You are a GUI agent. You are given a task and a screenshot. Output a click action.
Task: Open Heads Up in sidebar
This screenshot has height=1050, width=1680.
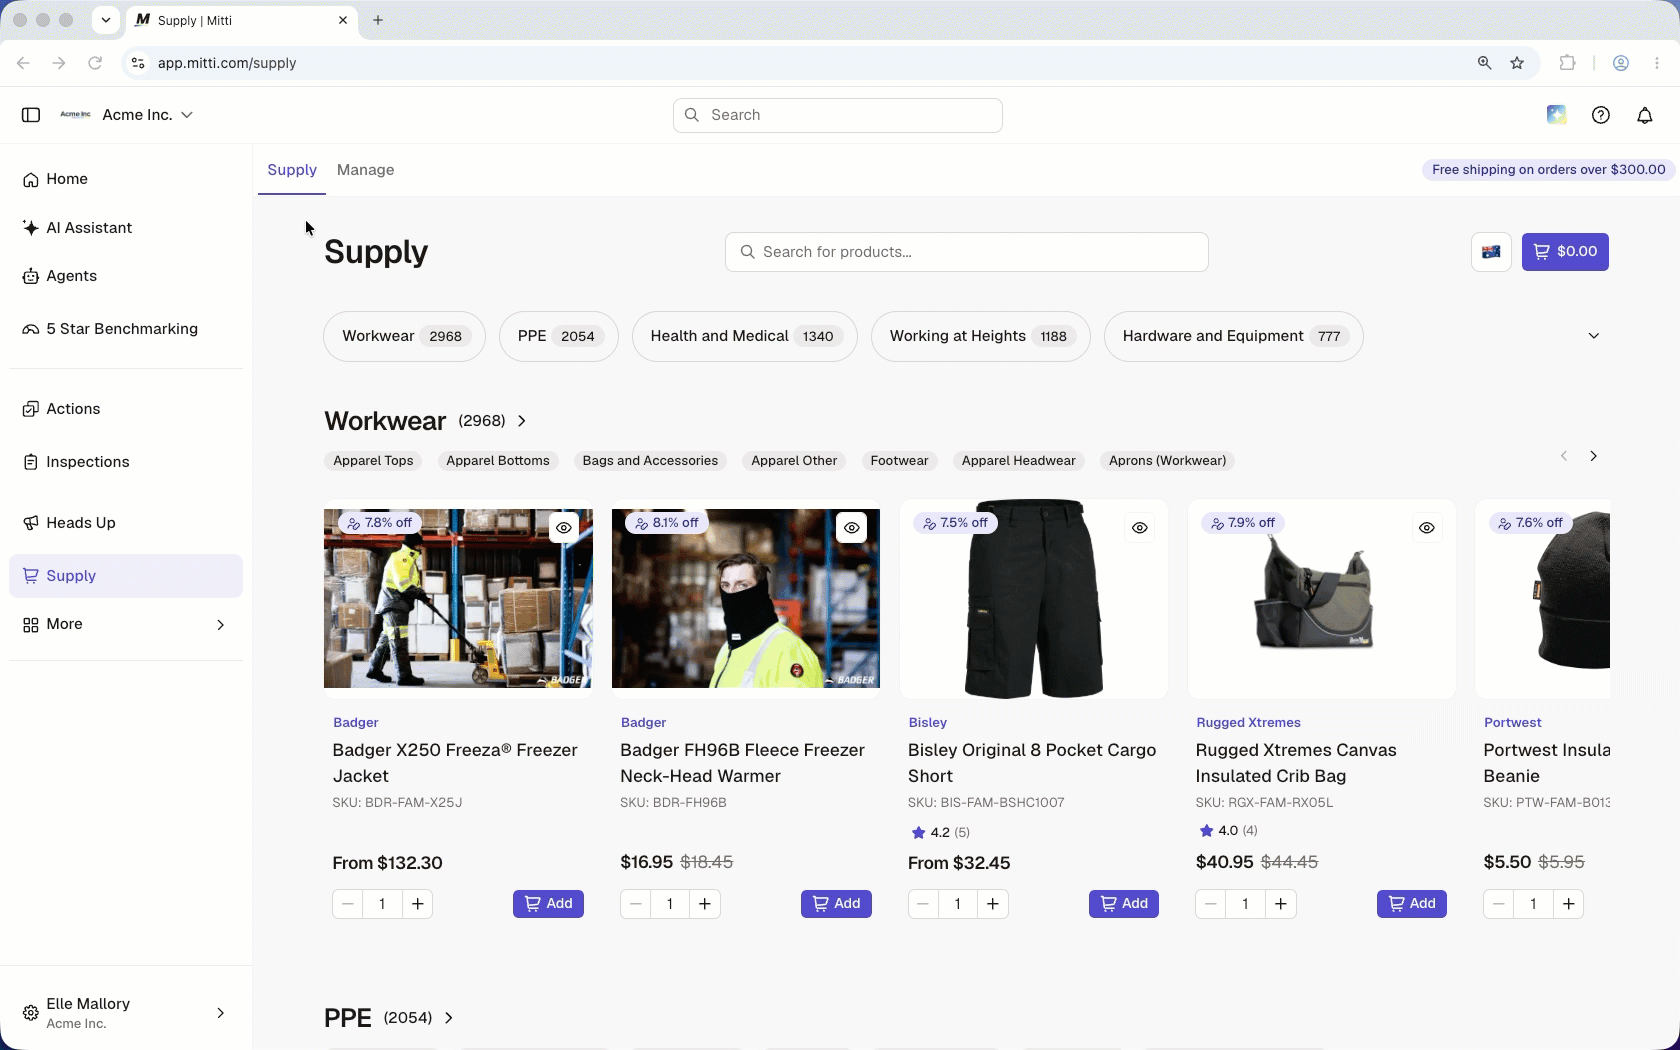pyautogui.click(x=126, y=523)
